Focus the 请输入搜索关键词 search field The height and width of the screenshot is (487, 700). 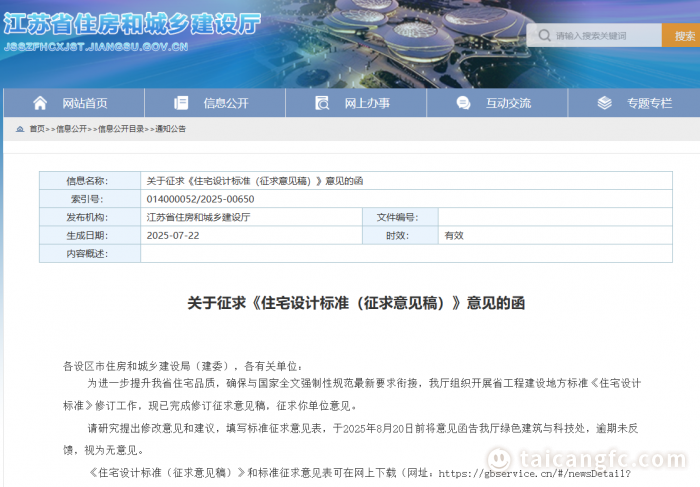coord(604,36)
